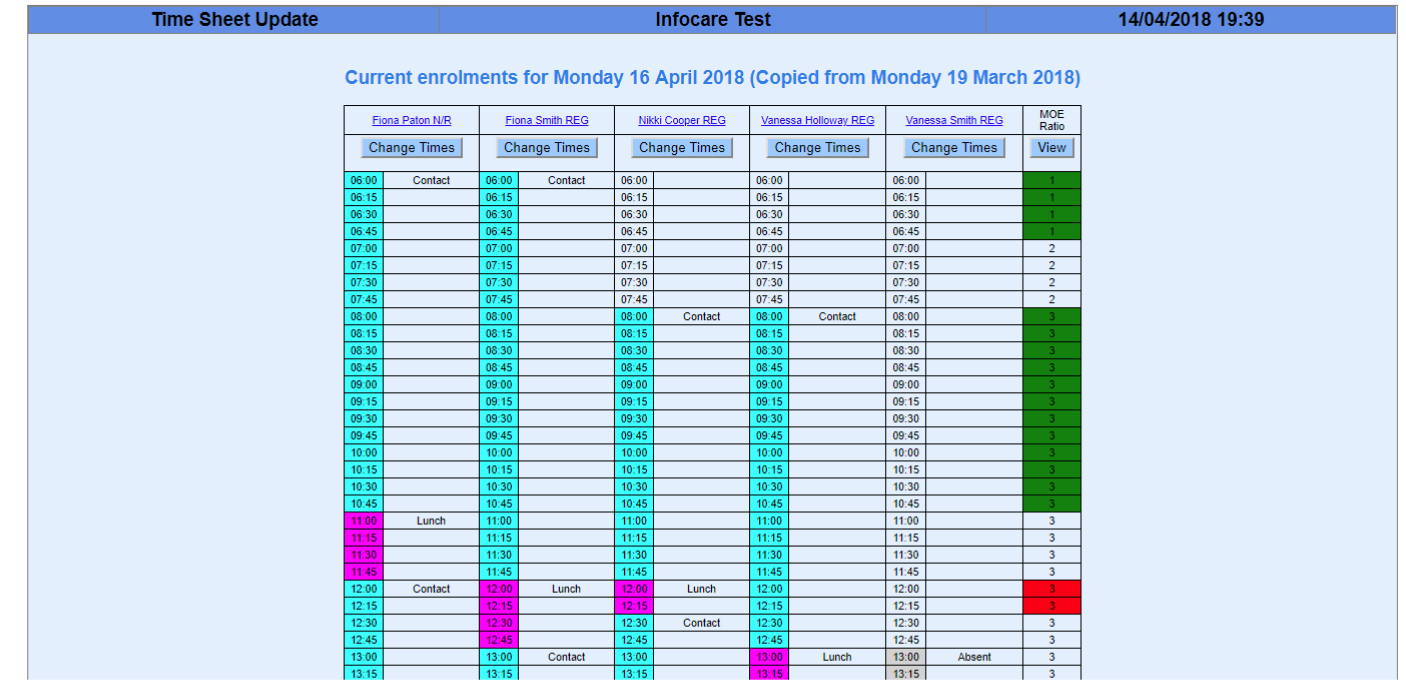Select green MOE ratio cell at 06:00
This screenshot has width=1406, height=680.
[x=1051, y=181]
